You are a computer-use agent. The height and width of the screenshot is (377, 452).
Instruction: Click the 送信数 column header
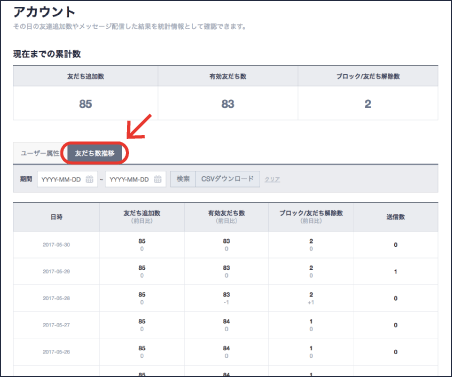click(x=396, y=217)
